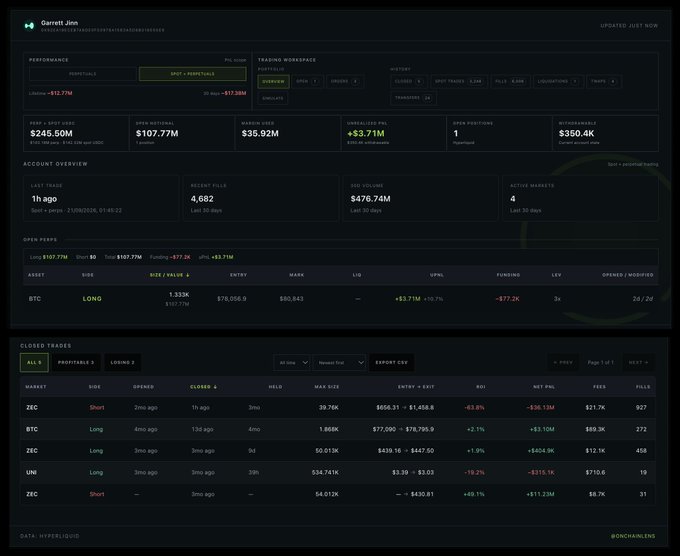Click the Garrett Jinn name
The image size is (680, 556).
59,23
